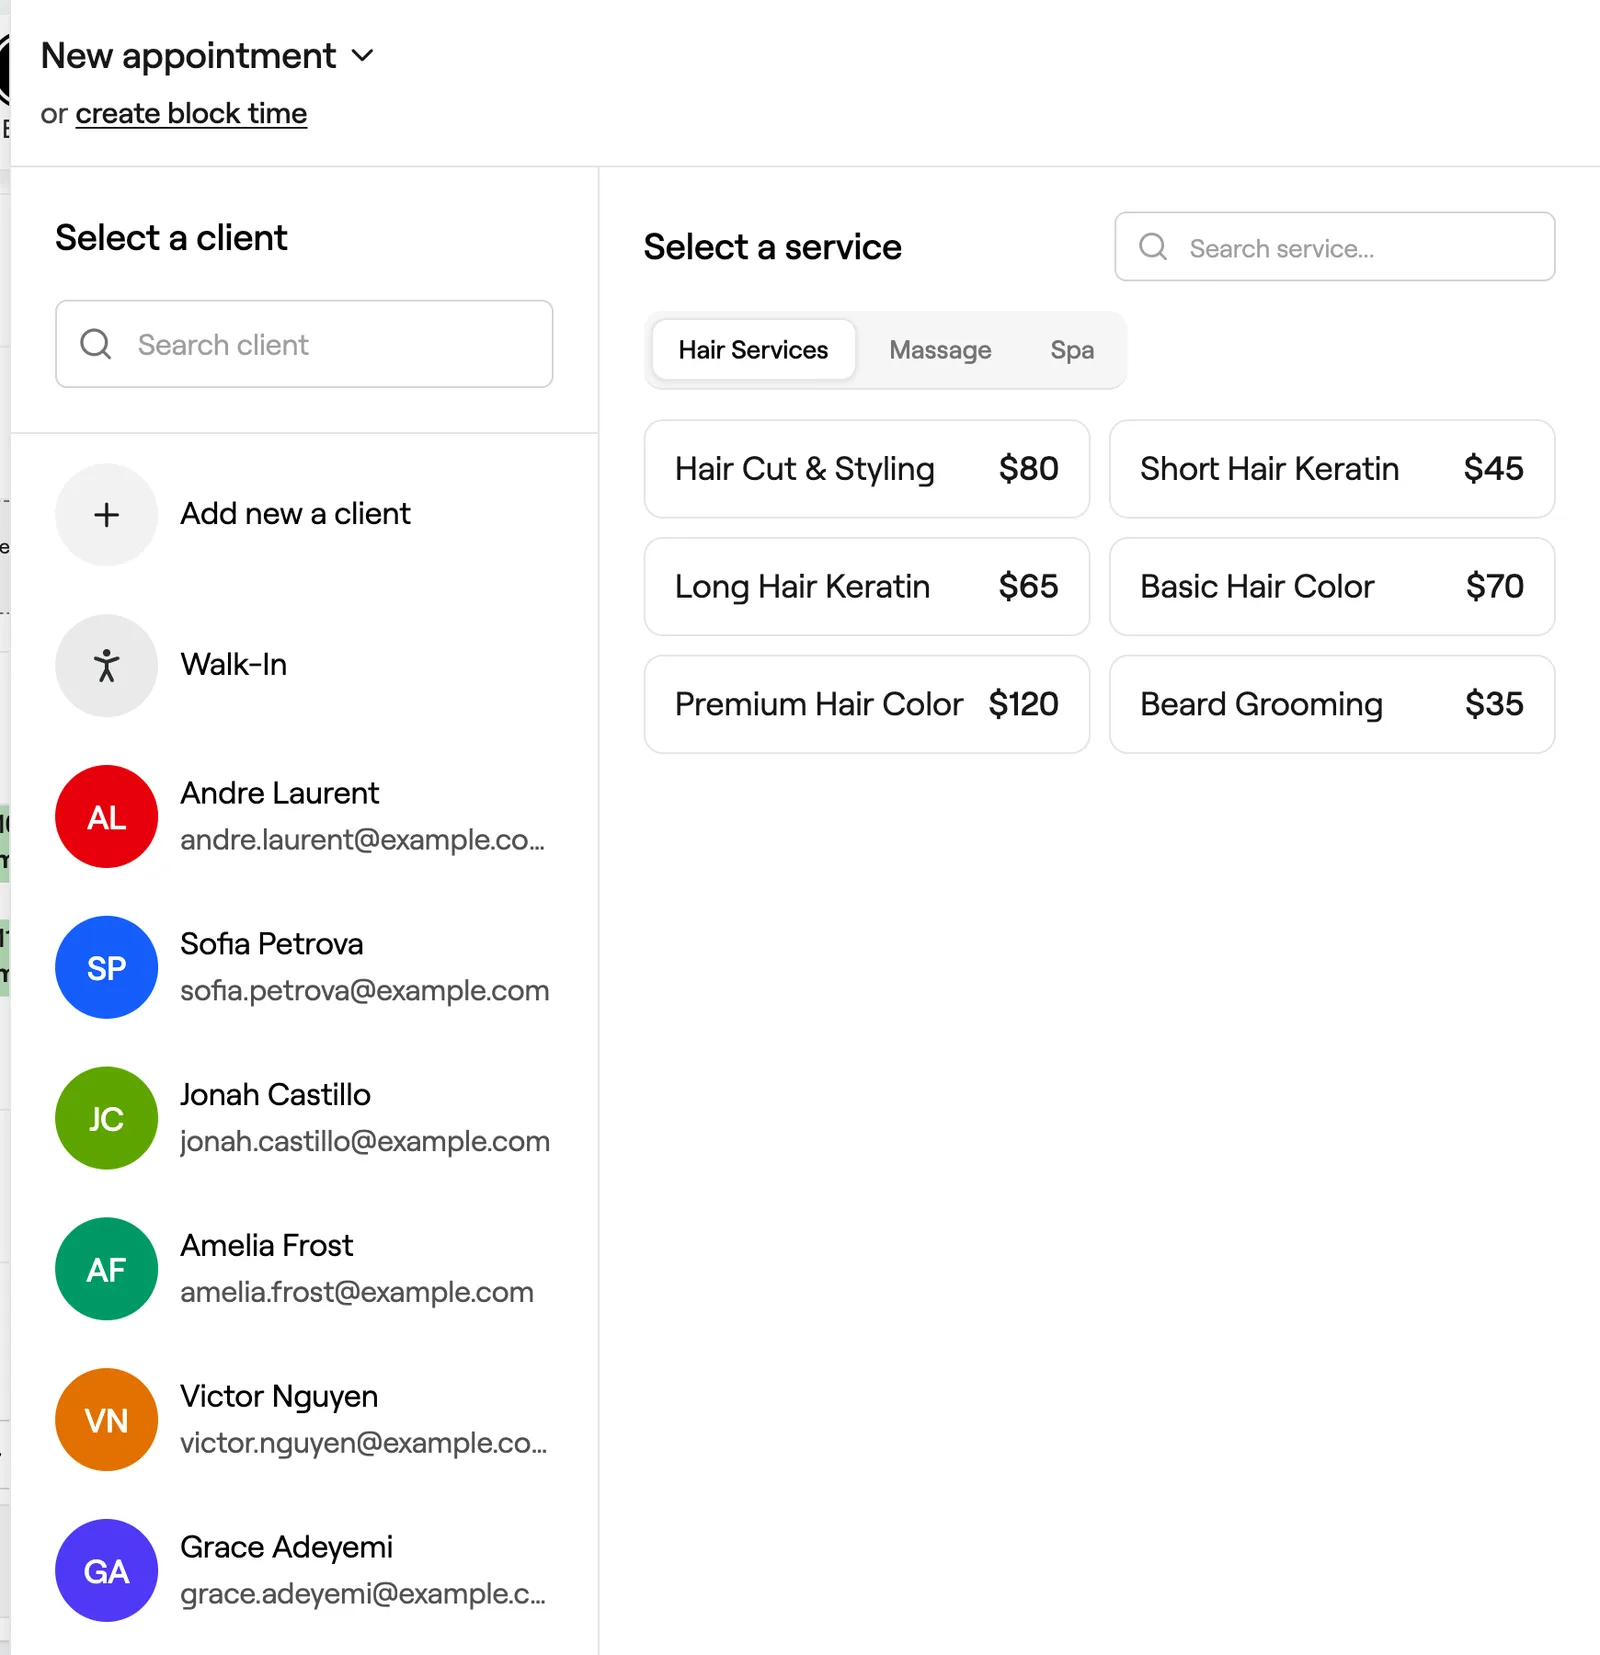The width and height of the screenshot is (1600, 1655).
Task: Click the SP avatar for Sofia Petrova
Action: click(106, 968)
